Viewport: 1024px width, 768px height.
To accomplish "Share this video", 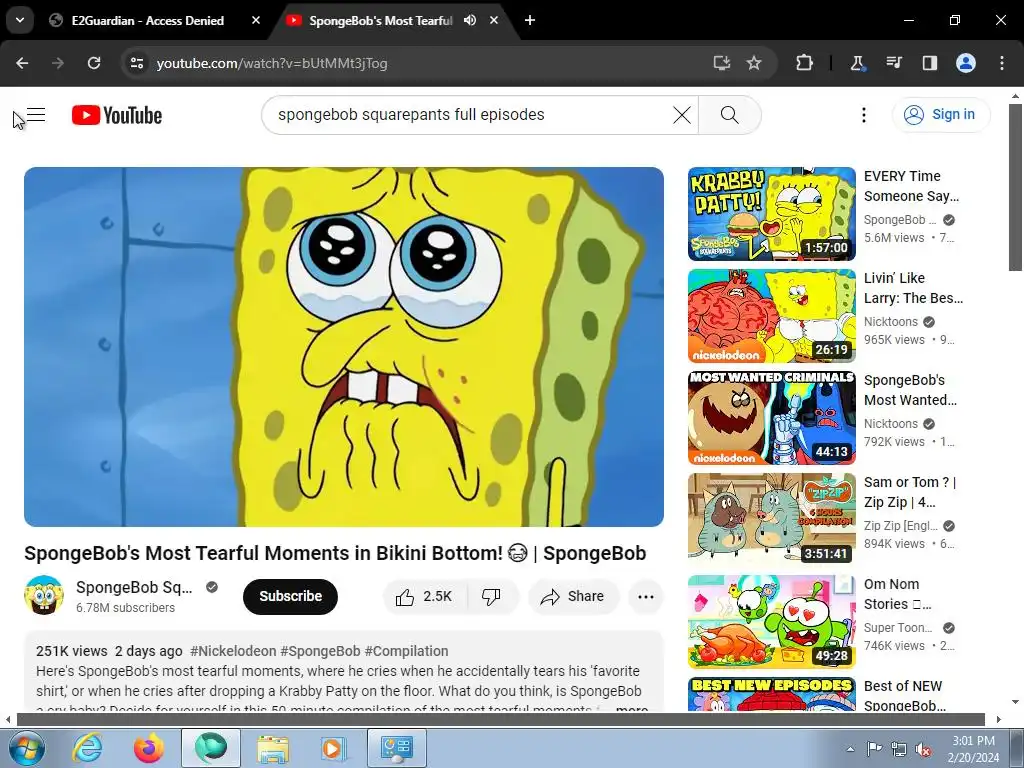I will click(x=573, y=596).
